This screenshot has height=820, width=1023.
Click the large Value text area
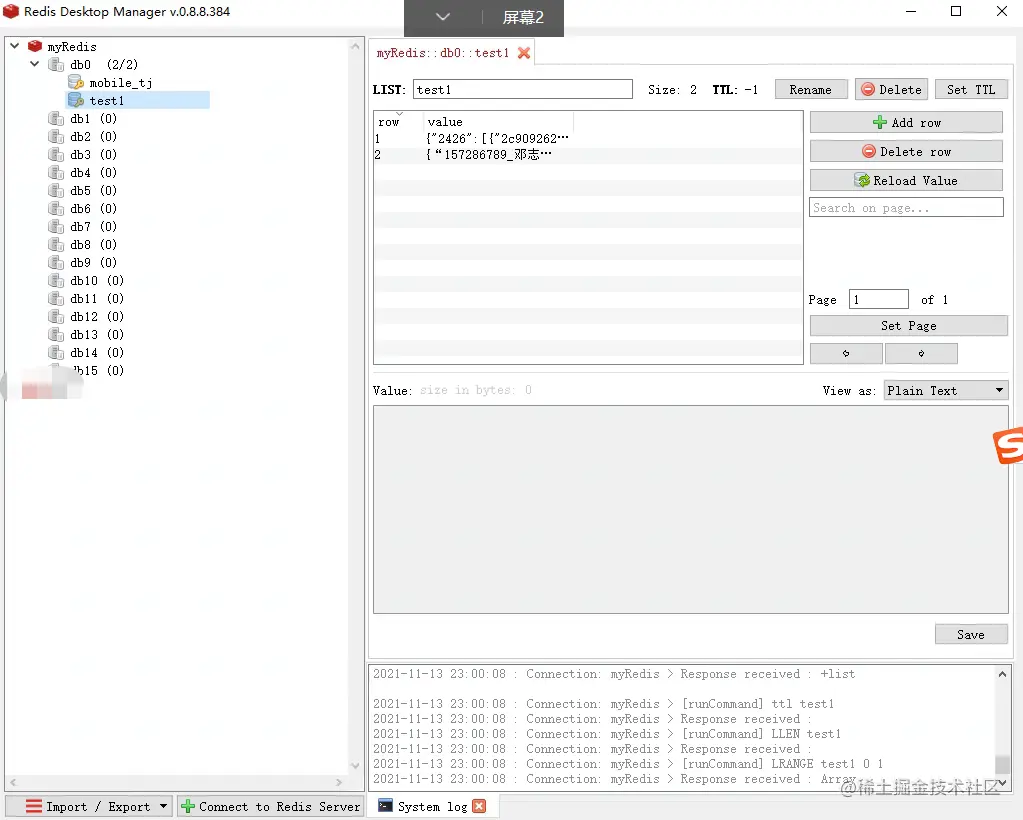pos(690,509)
